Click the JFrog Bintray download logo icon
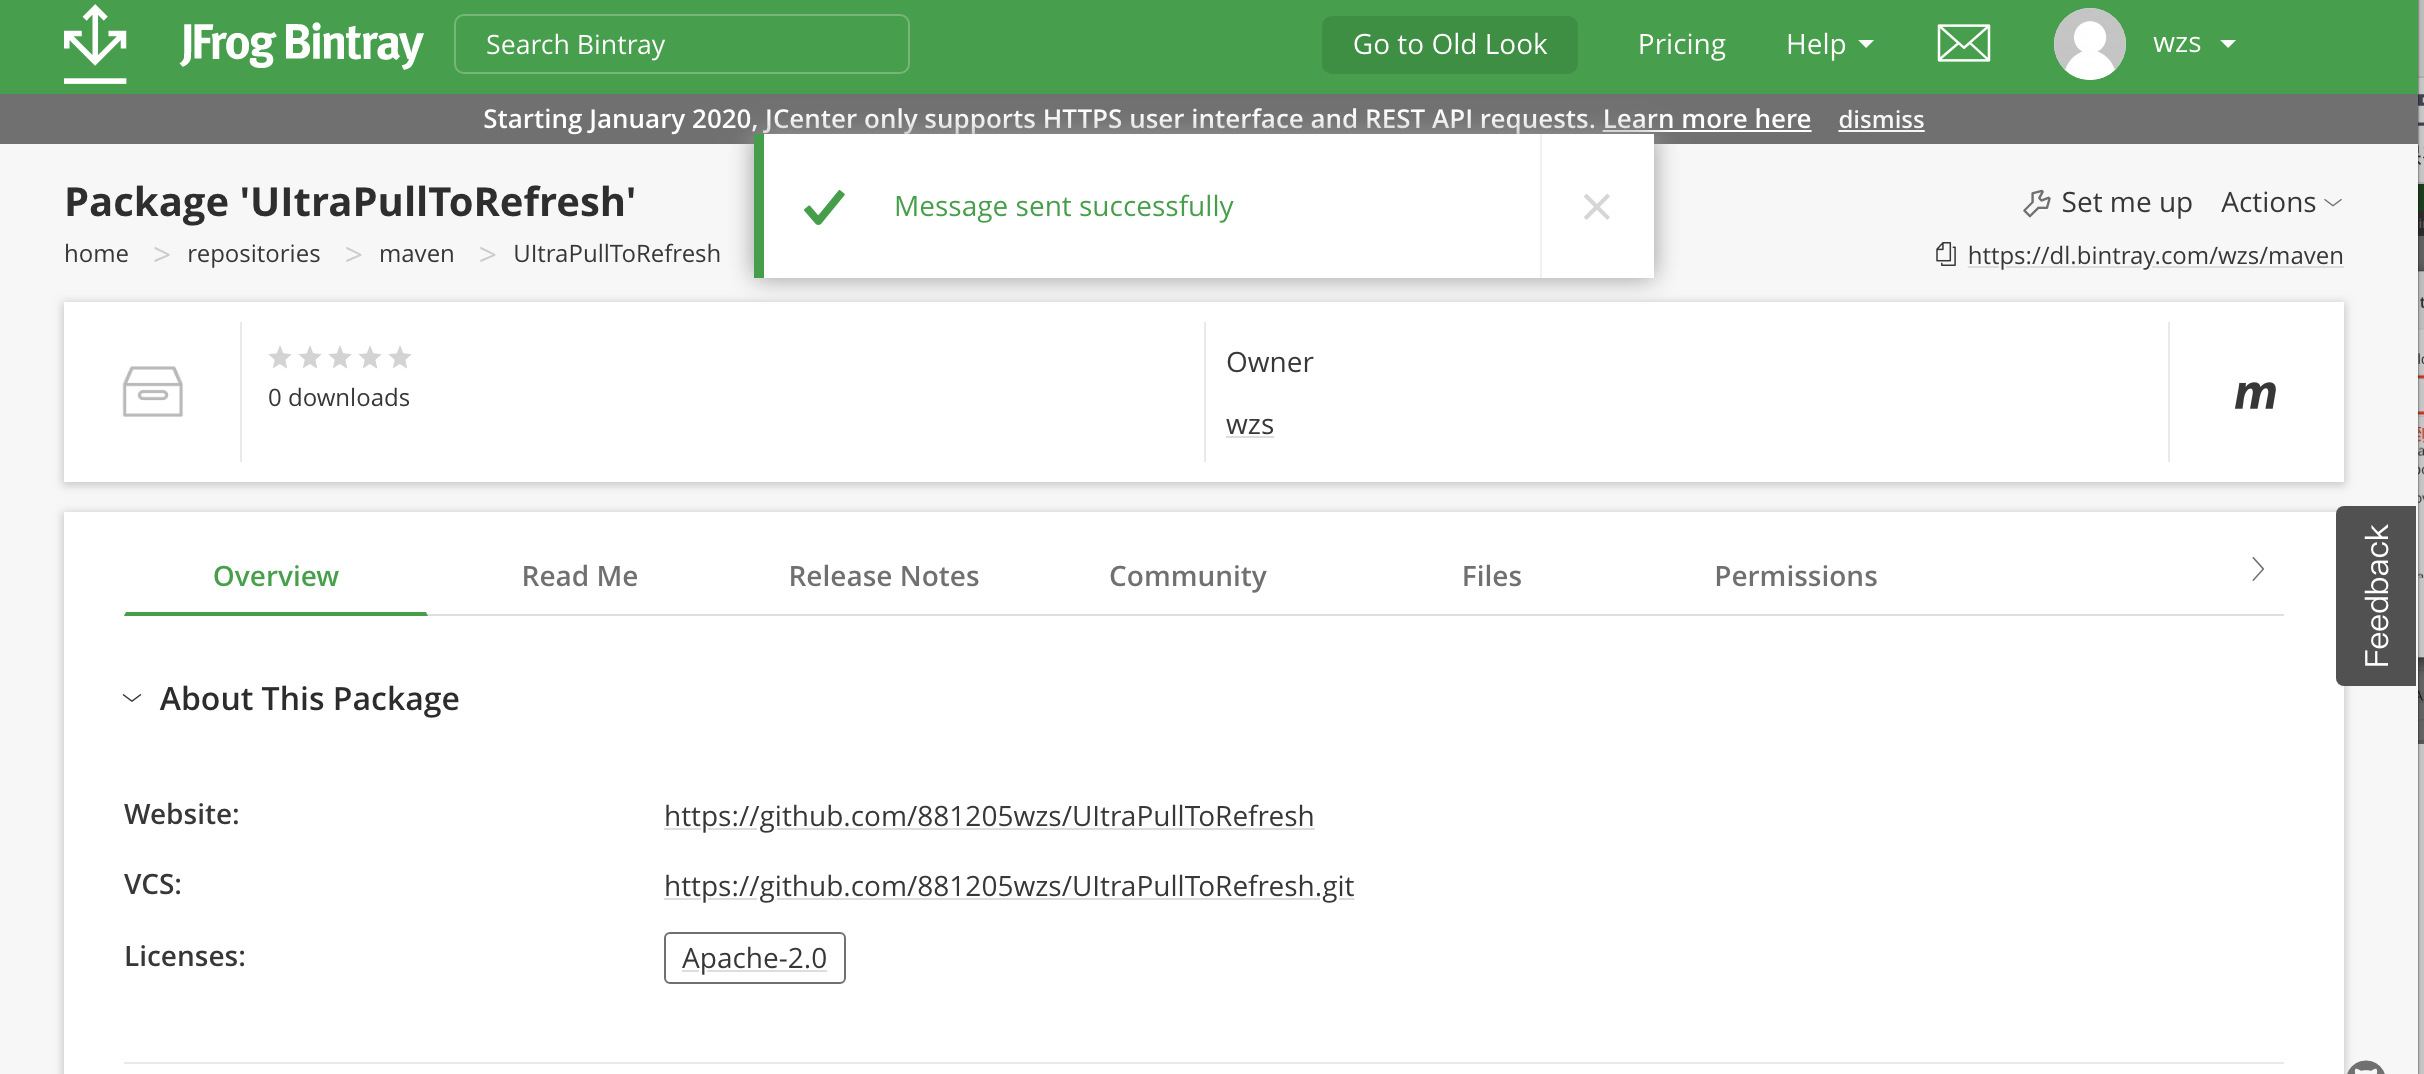This screenshot has width=2424, height=1074. (x=95, y=44)
